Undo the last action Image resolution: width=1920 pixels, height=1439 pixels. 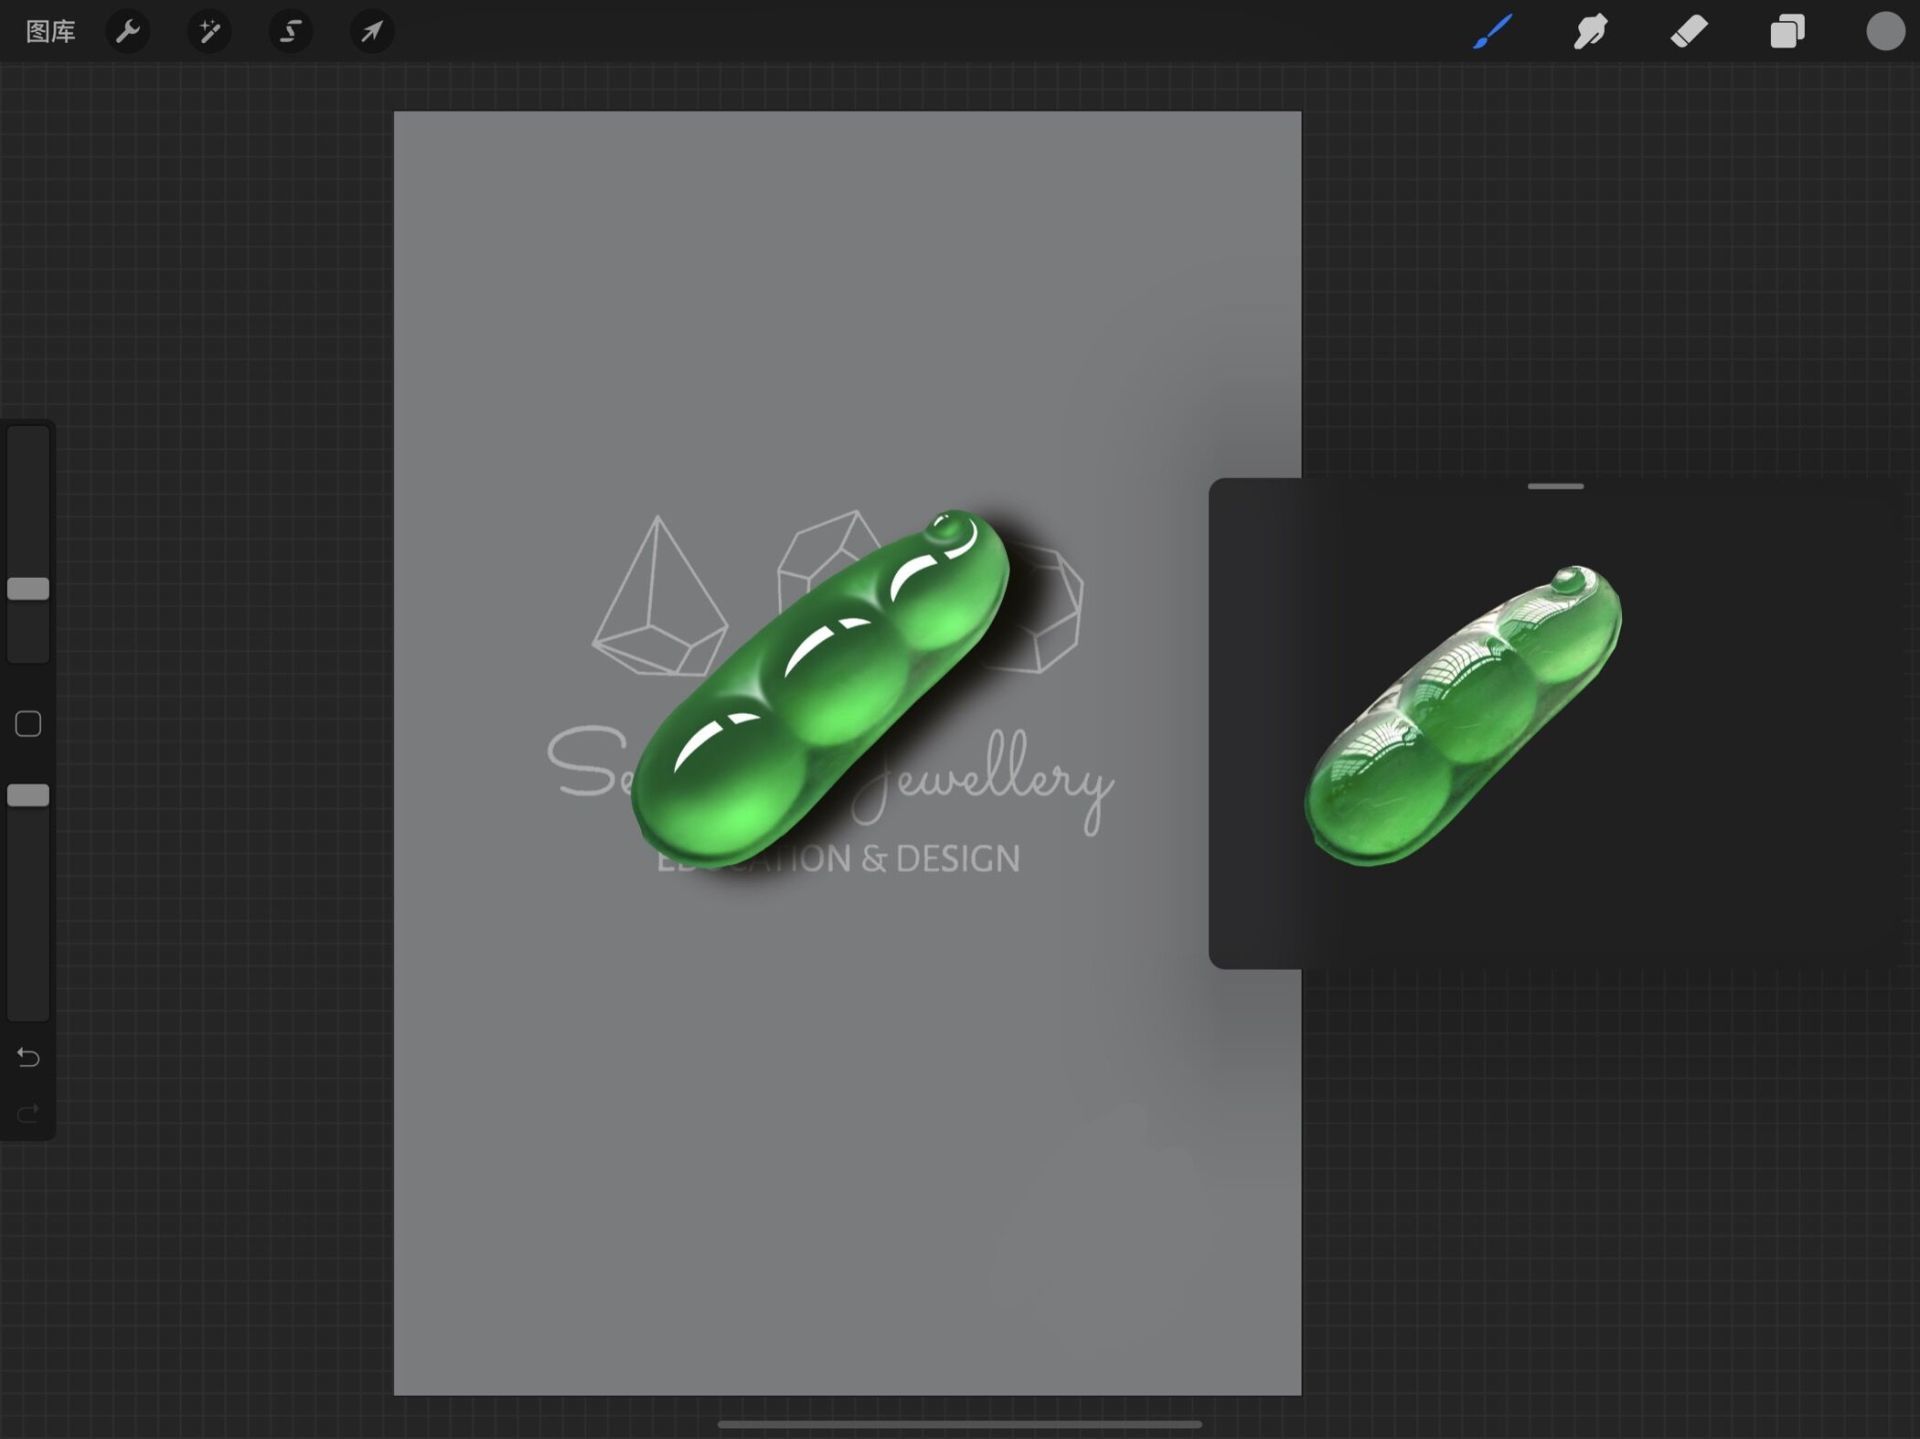(x=28, y=1057)
